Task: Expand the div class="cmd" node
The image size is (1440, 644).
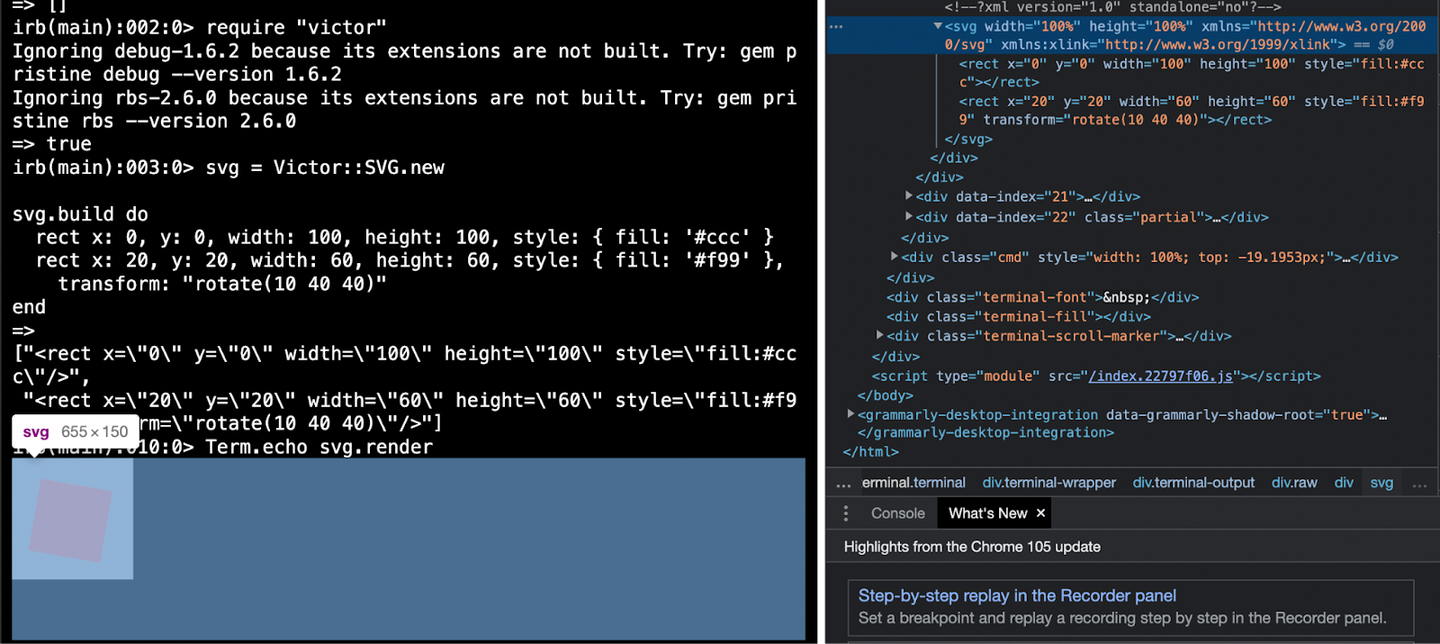Action: (x=895, y=257)
